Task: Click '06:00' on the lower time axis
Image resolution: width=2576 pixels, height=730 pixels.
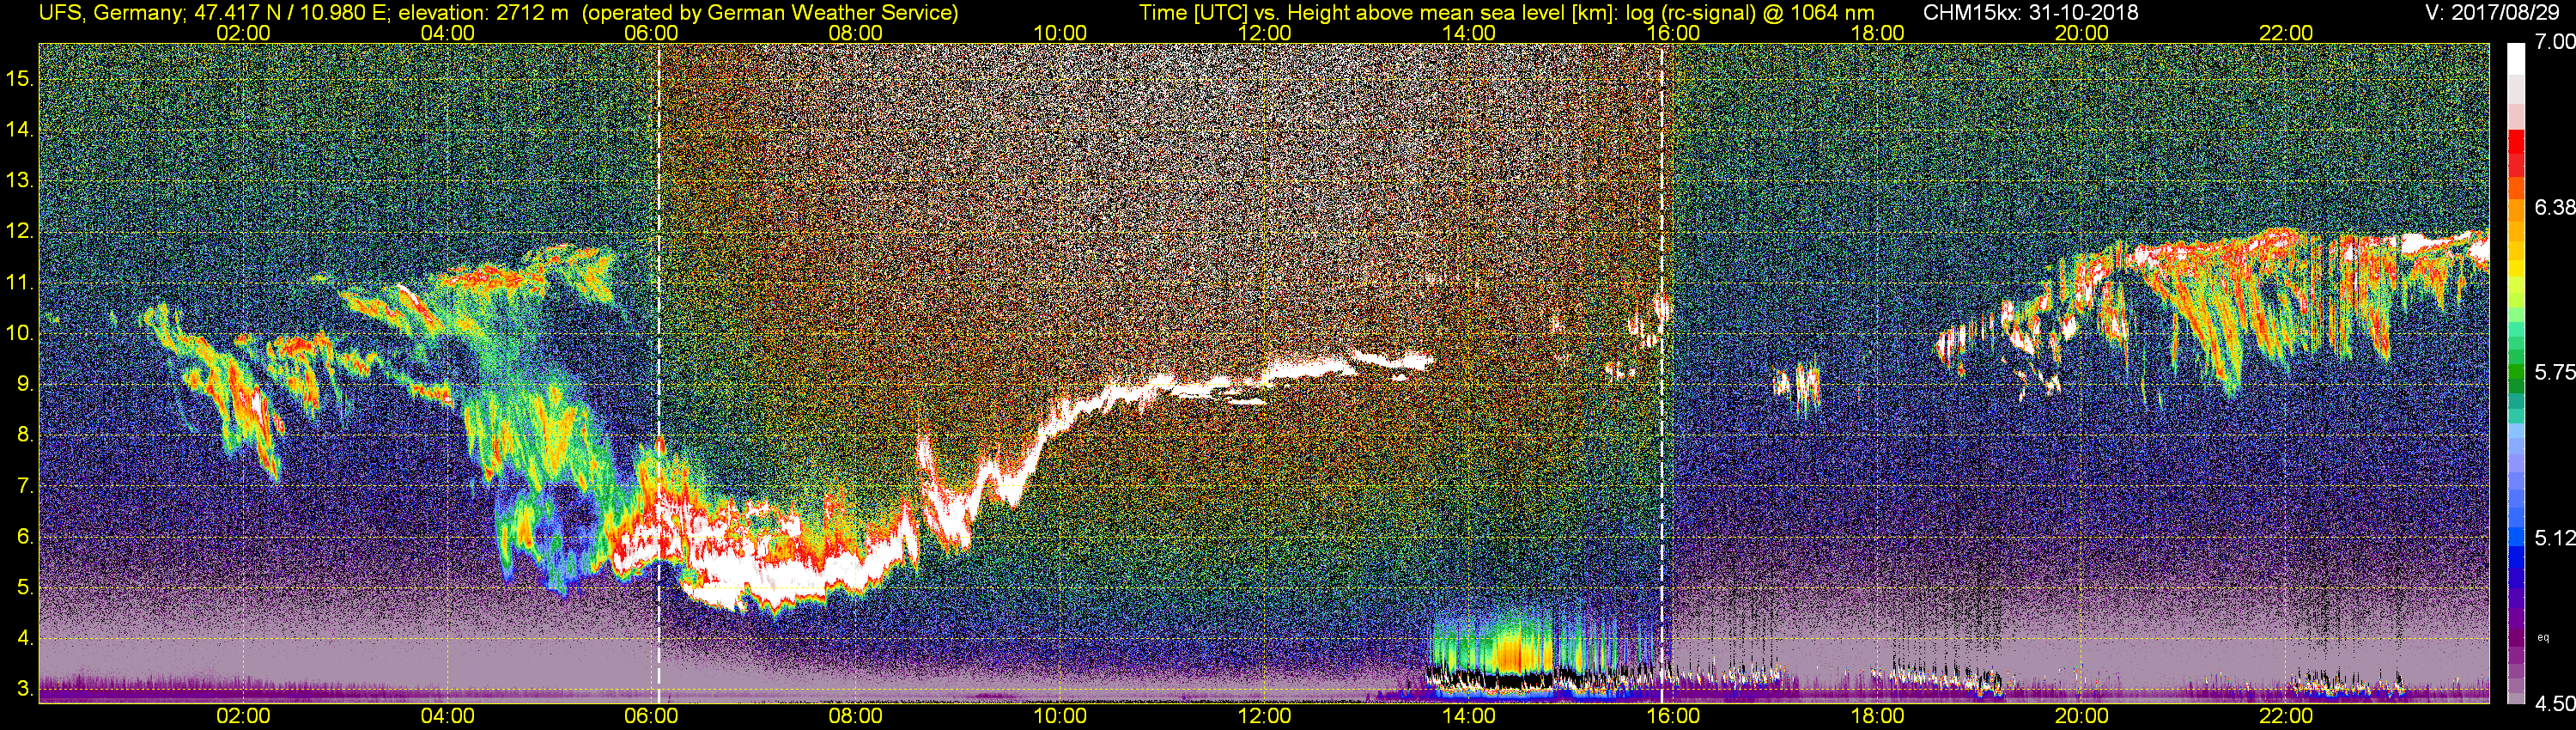Action: click(x=651, y=716)
